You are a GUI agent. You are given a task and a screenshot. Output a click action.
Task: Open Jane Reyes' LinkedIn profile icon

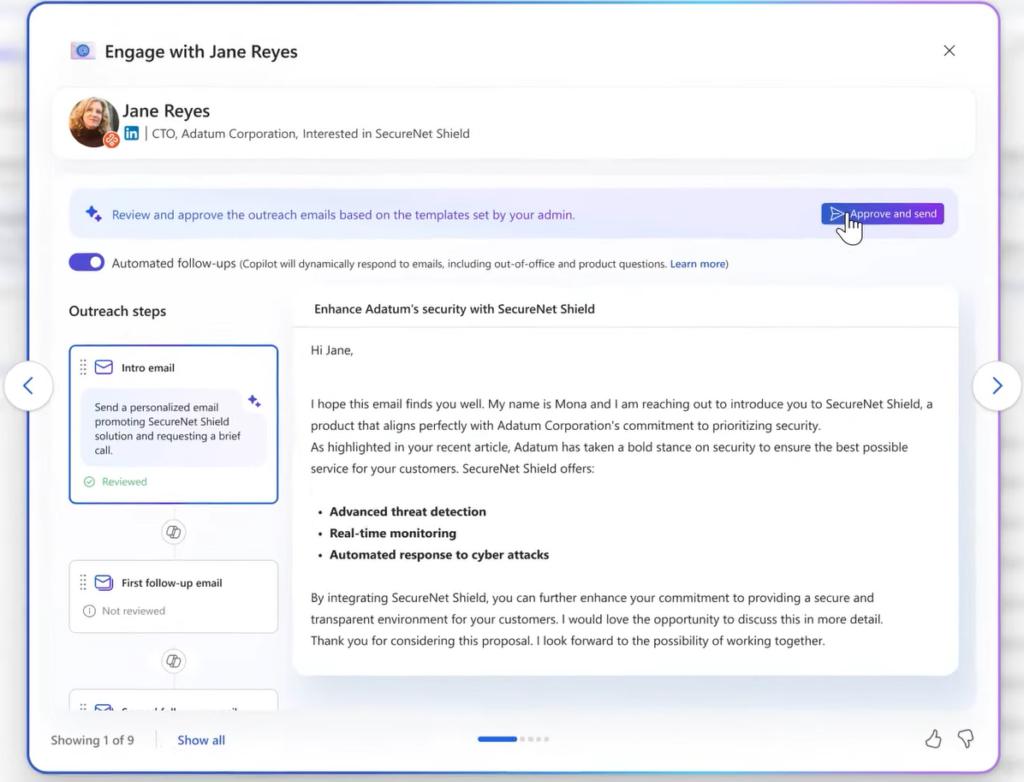pos(131,133)
